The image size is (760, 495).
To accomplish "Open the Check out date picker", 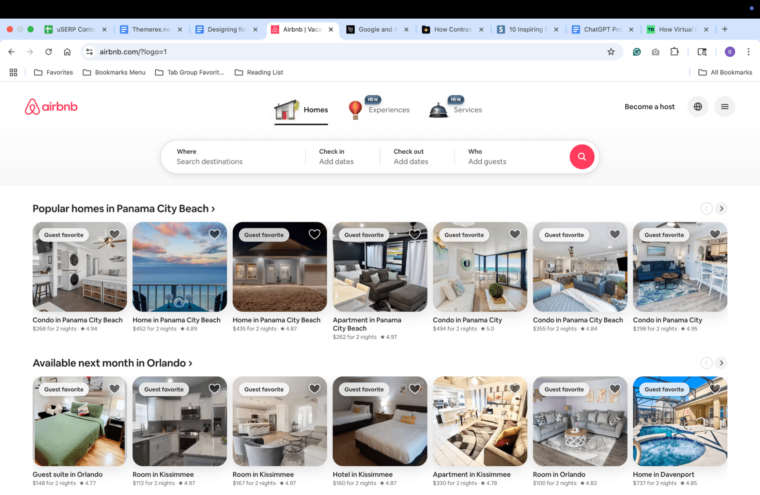I will [x=417, y=157].
